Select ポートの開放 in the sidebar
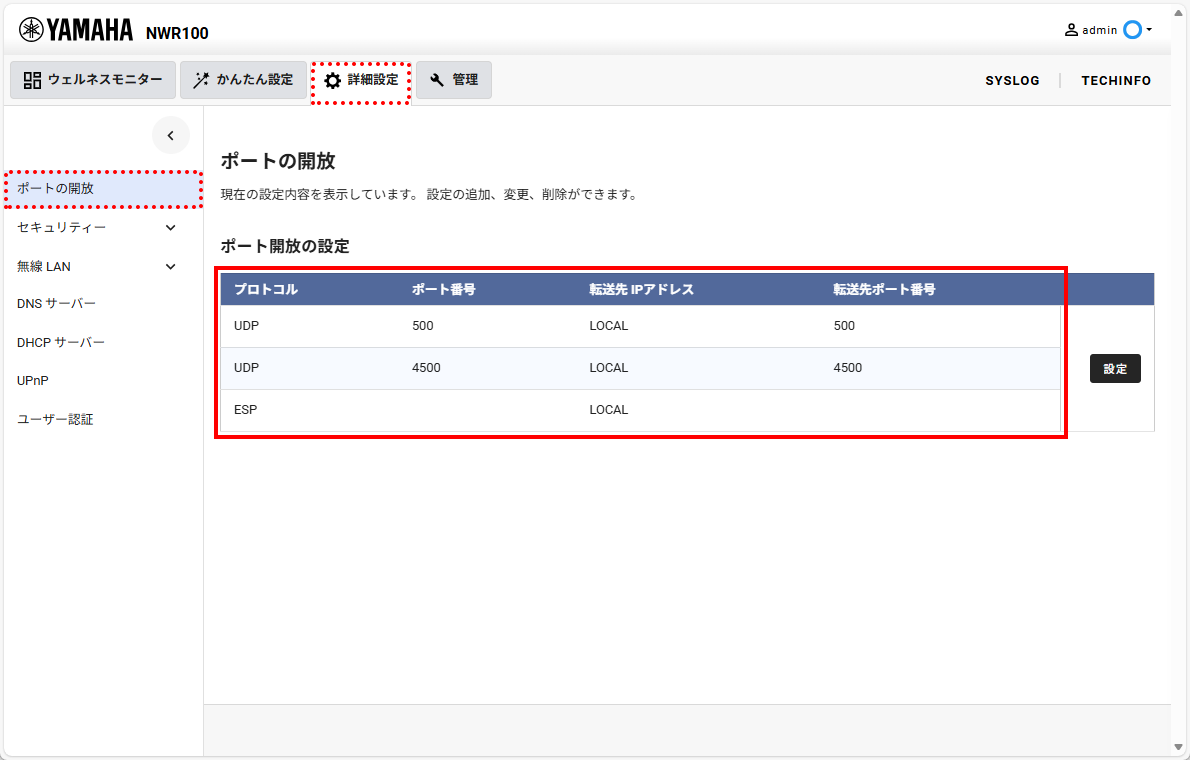The width and height of the screenshot is (1190, 760). coord(103,189)
